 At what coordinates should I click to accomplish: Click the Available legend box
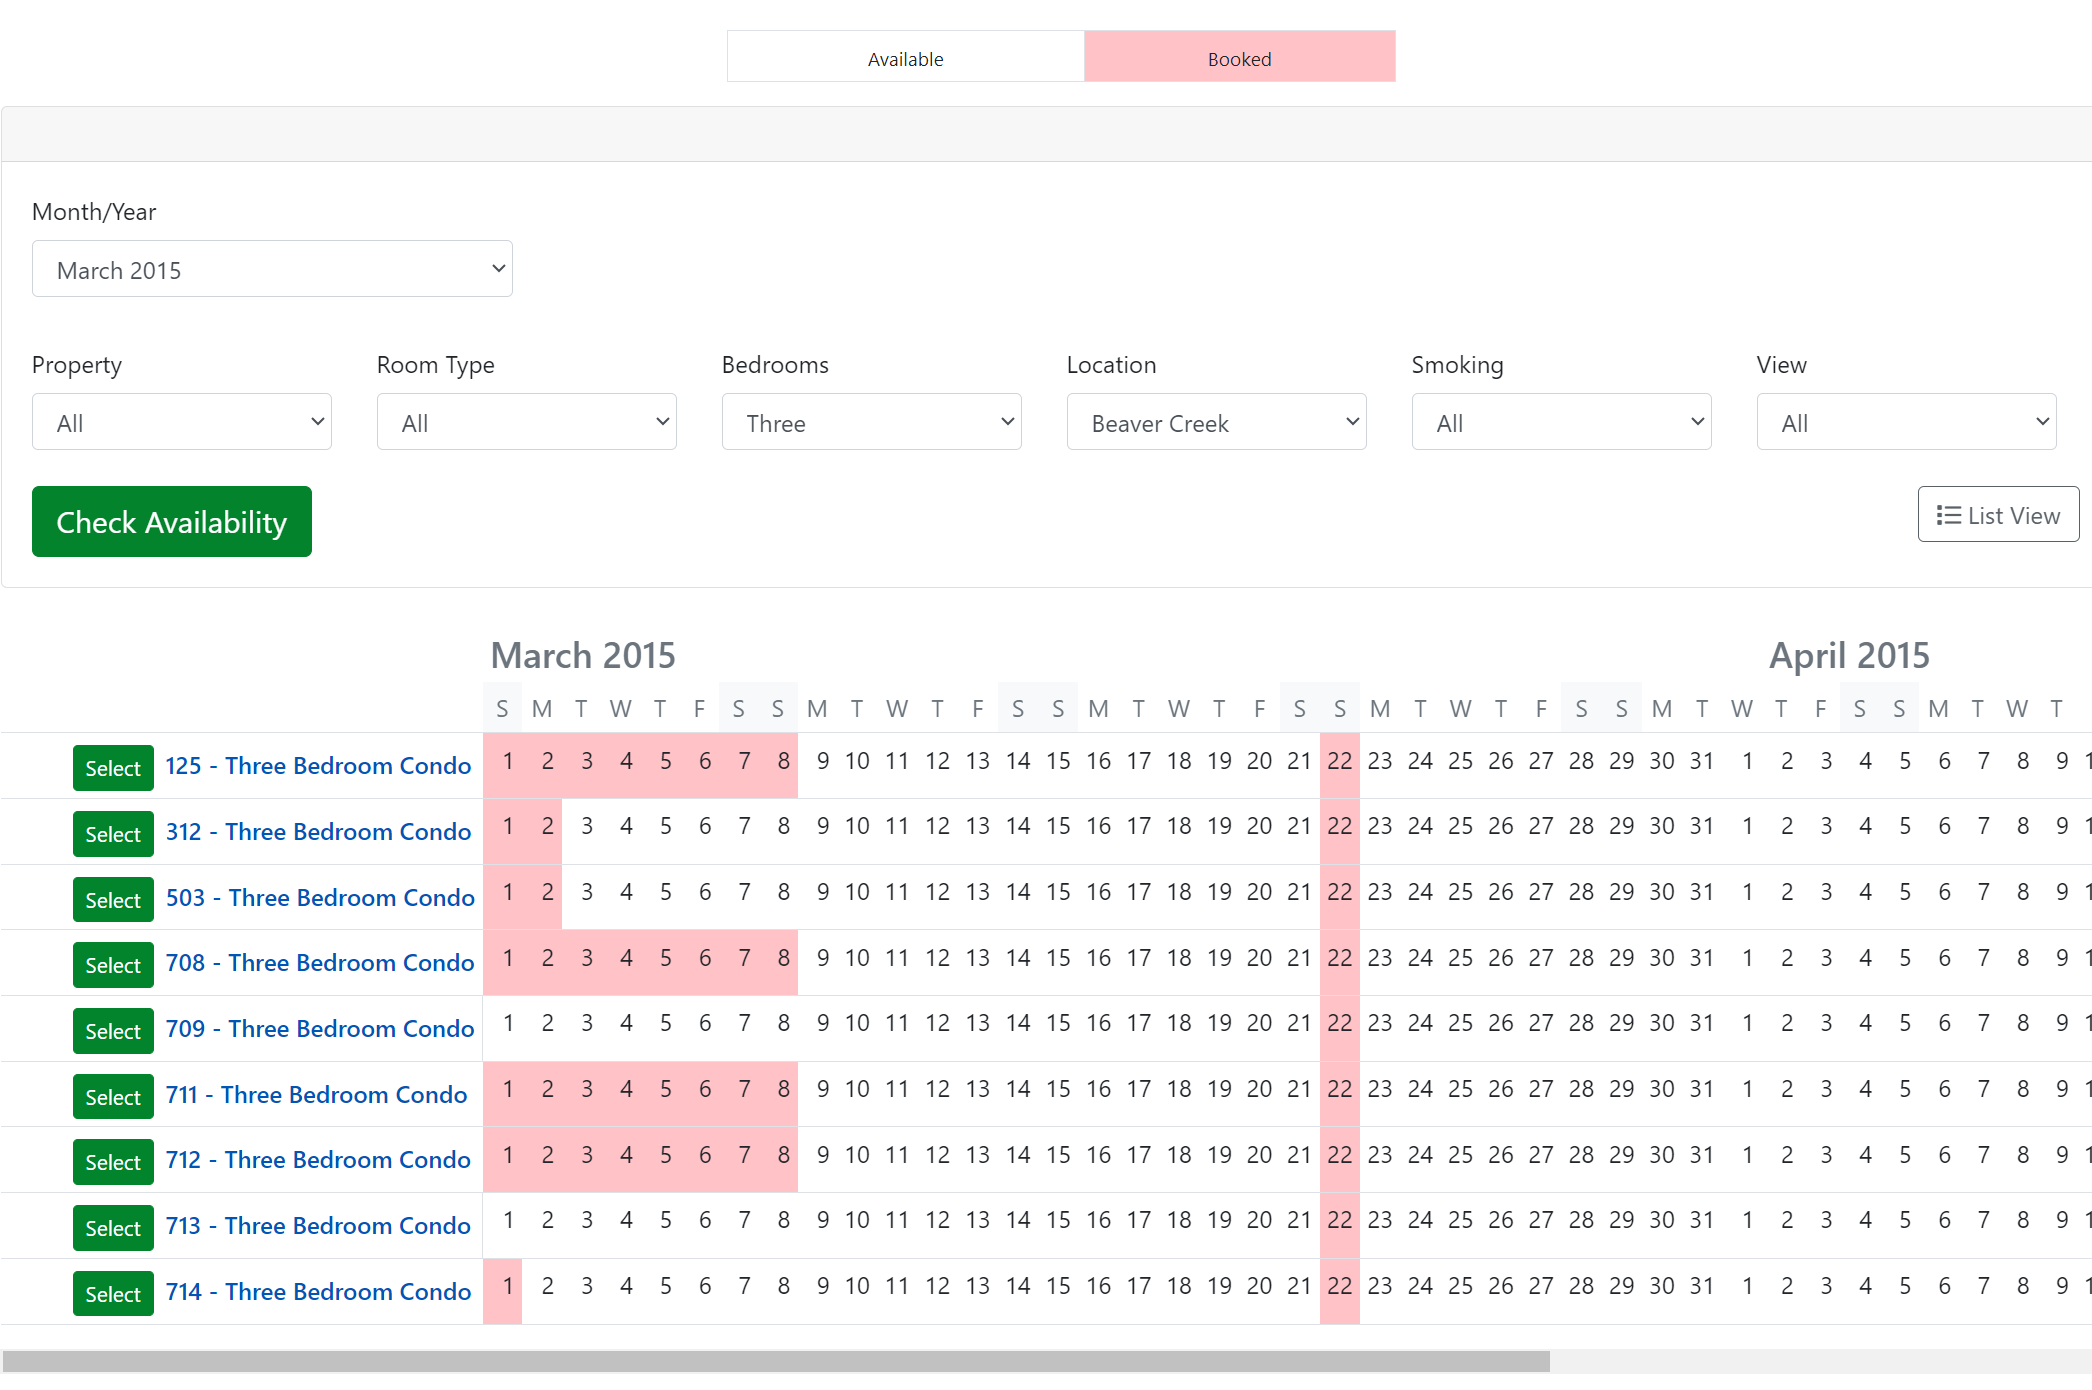tap(905, 58)
